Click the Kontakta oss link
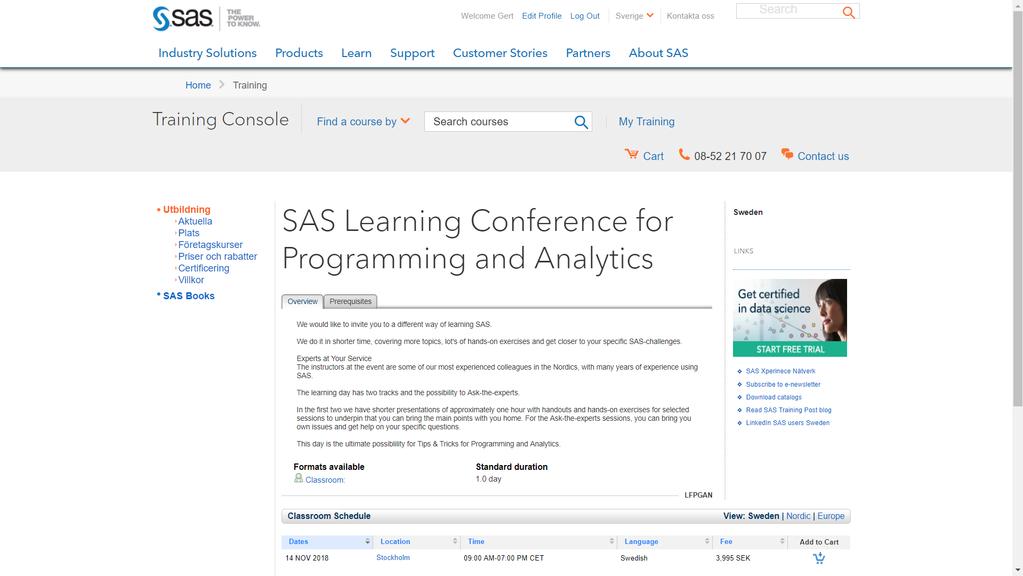The image size is (1023, 576). coord(690,16)
